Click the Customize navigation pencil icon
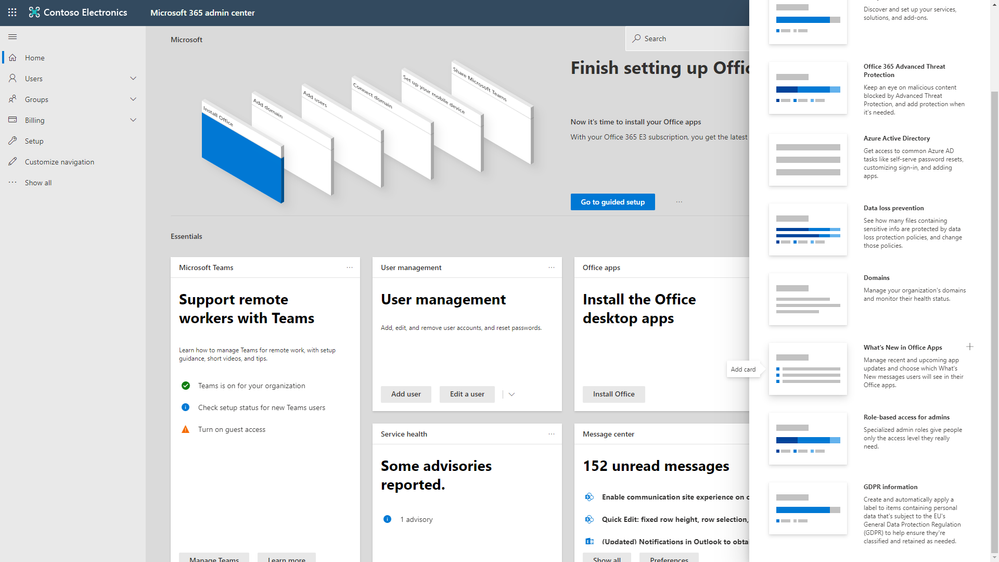999x562 pixels. (12, 162)
